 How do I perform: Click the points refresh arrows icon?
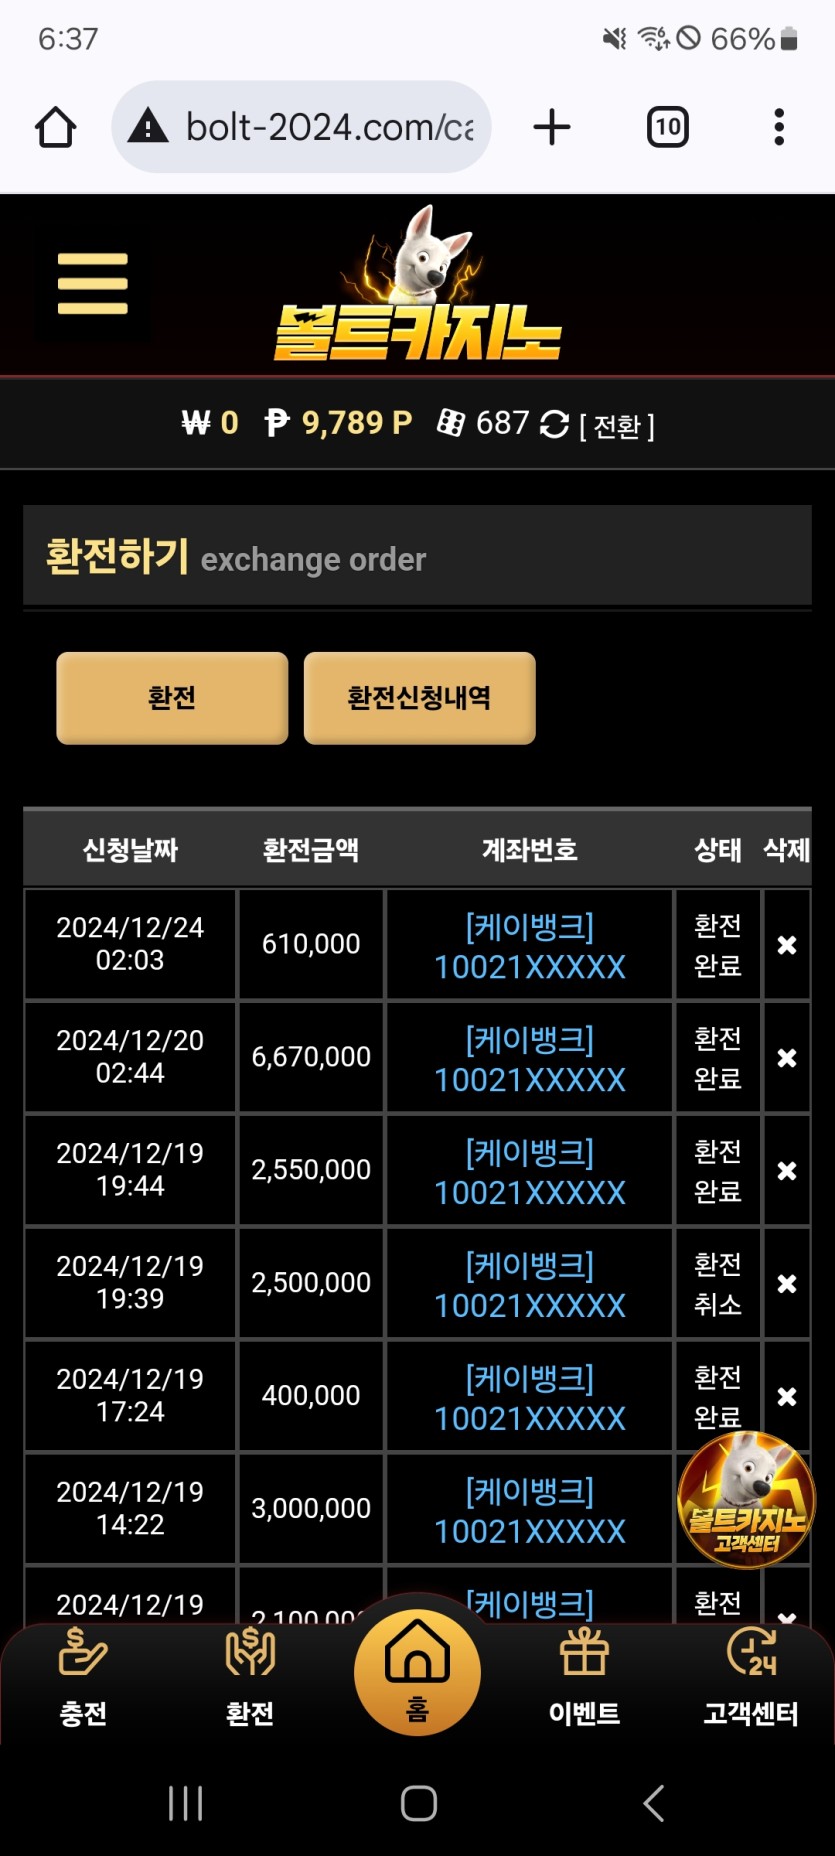[554, 424]
